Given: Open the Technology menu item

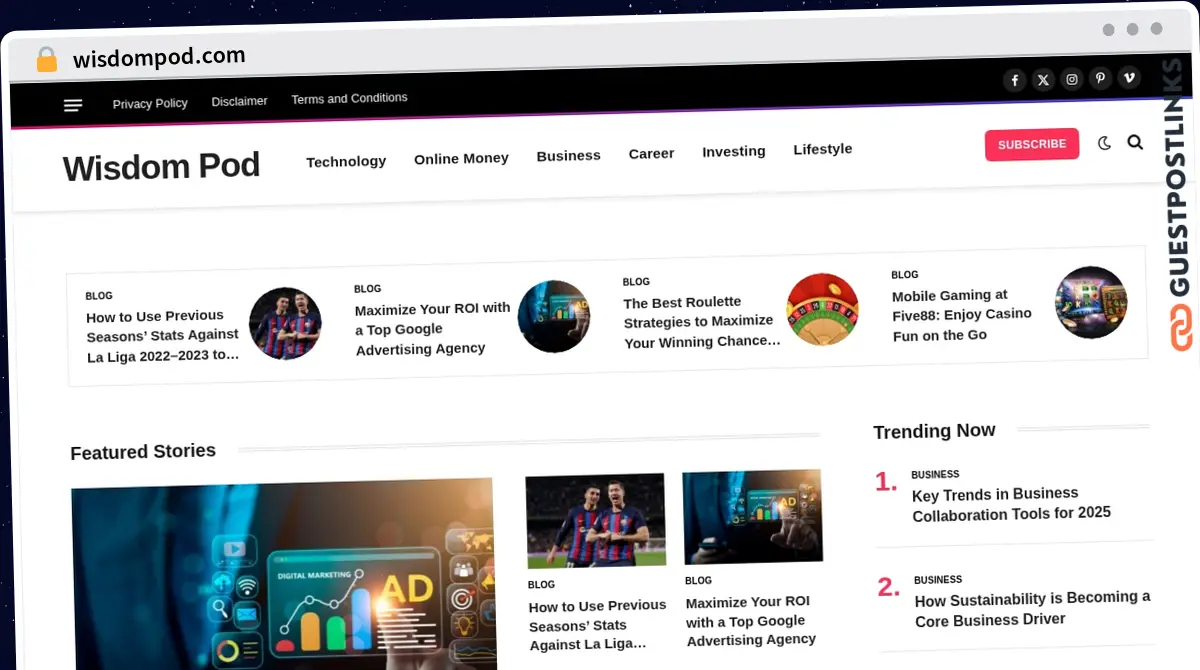Looking at the screenshot, I should pos(346,161).
